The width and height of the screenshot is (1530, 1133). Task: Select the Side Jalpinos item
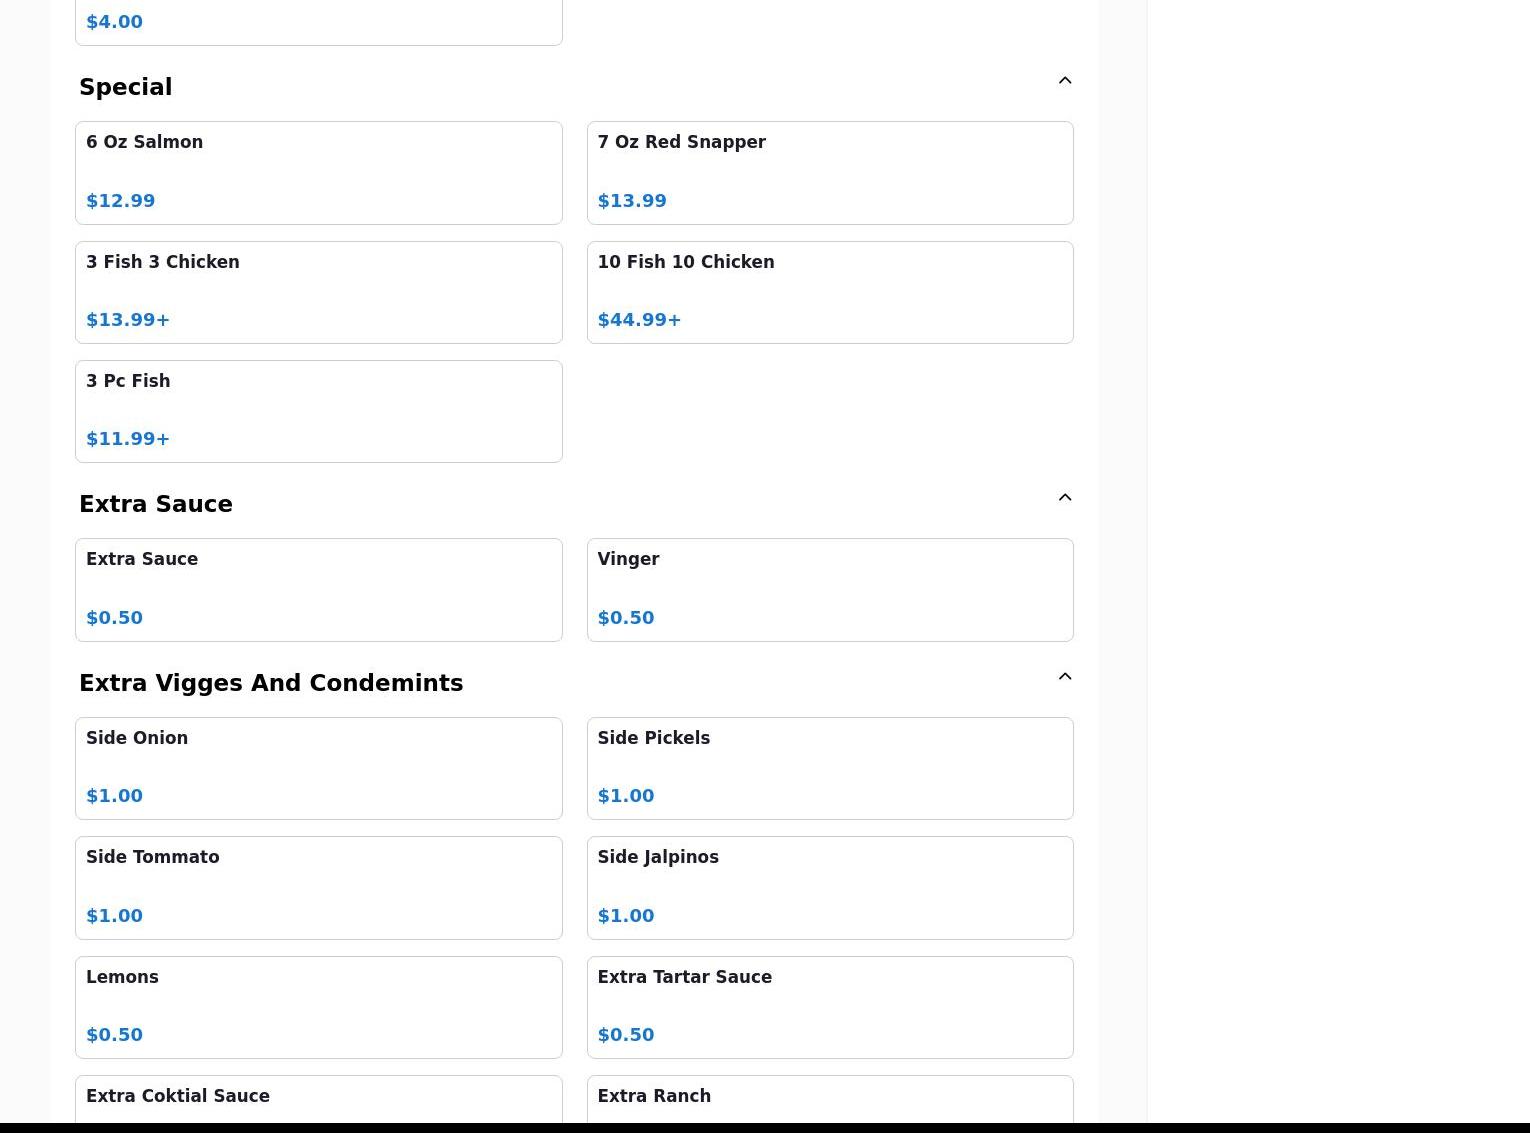pos(829,887)
